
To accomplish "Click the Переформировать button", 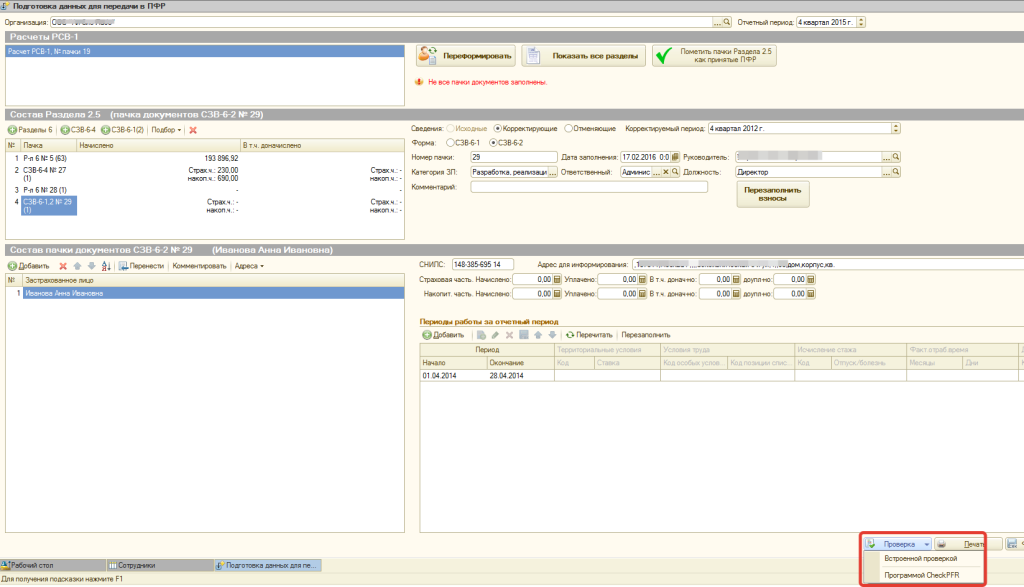I will point(466,56).
